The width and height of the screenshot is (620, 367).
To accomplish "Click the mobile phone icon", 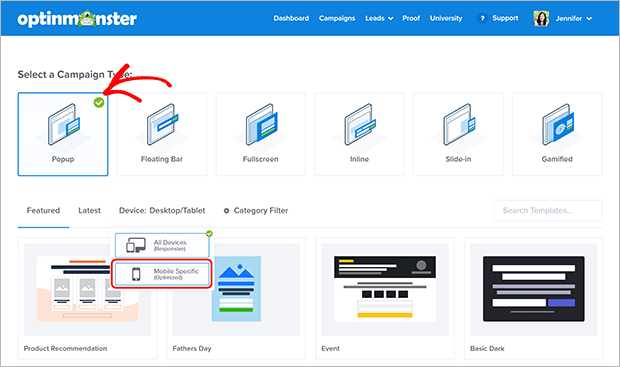I will pos(136,274).
